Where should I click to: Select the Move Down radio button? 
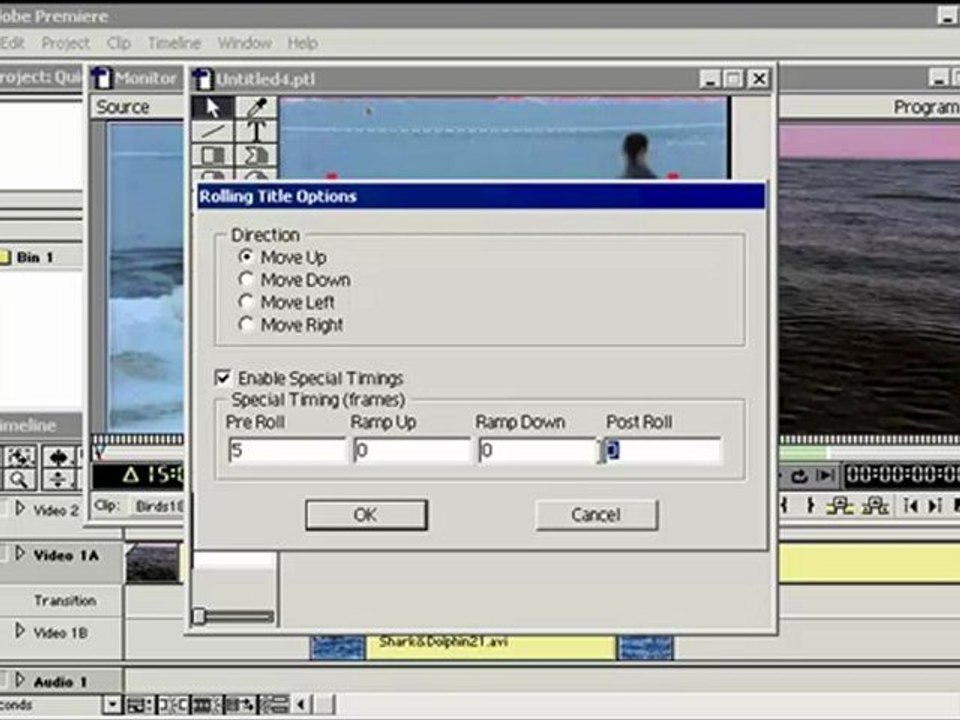click(x=246, y=279)
